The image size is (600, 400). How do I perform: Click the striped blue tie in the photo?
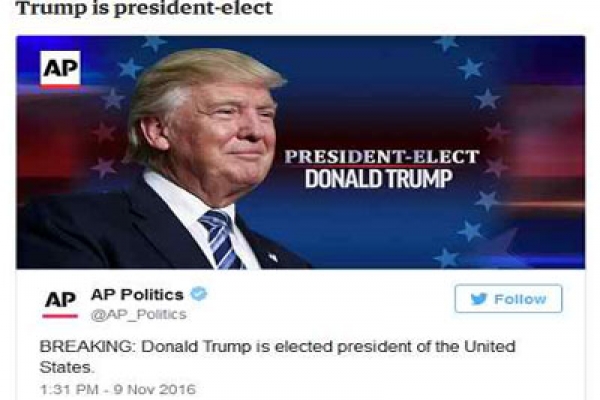pos(221,239)
